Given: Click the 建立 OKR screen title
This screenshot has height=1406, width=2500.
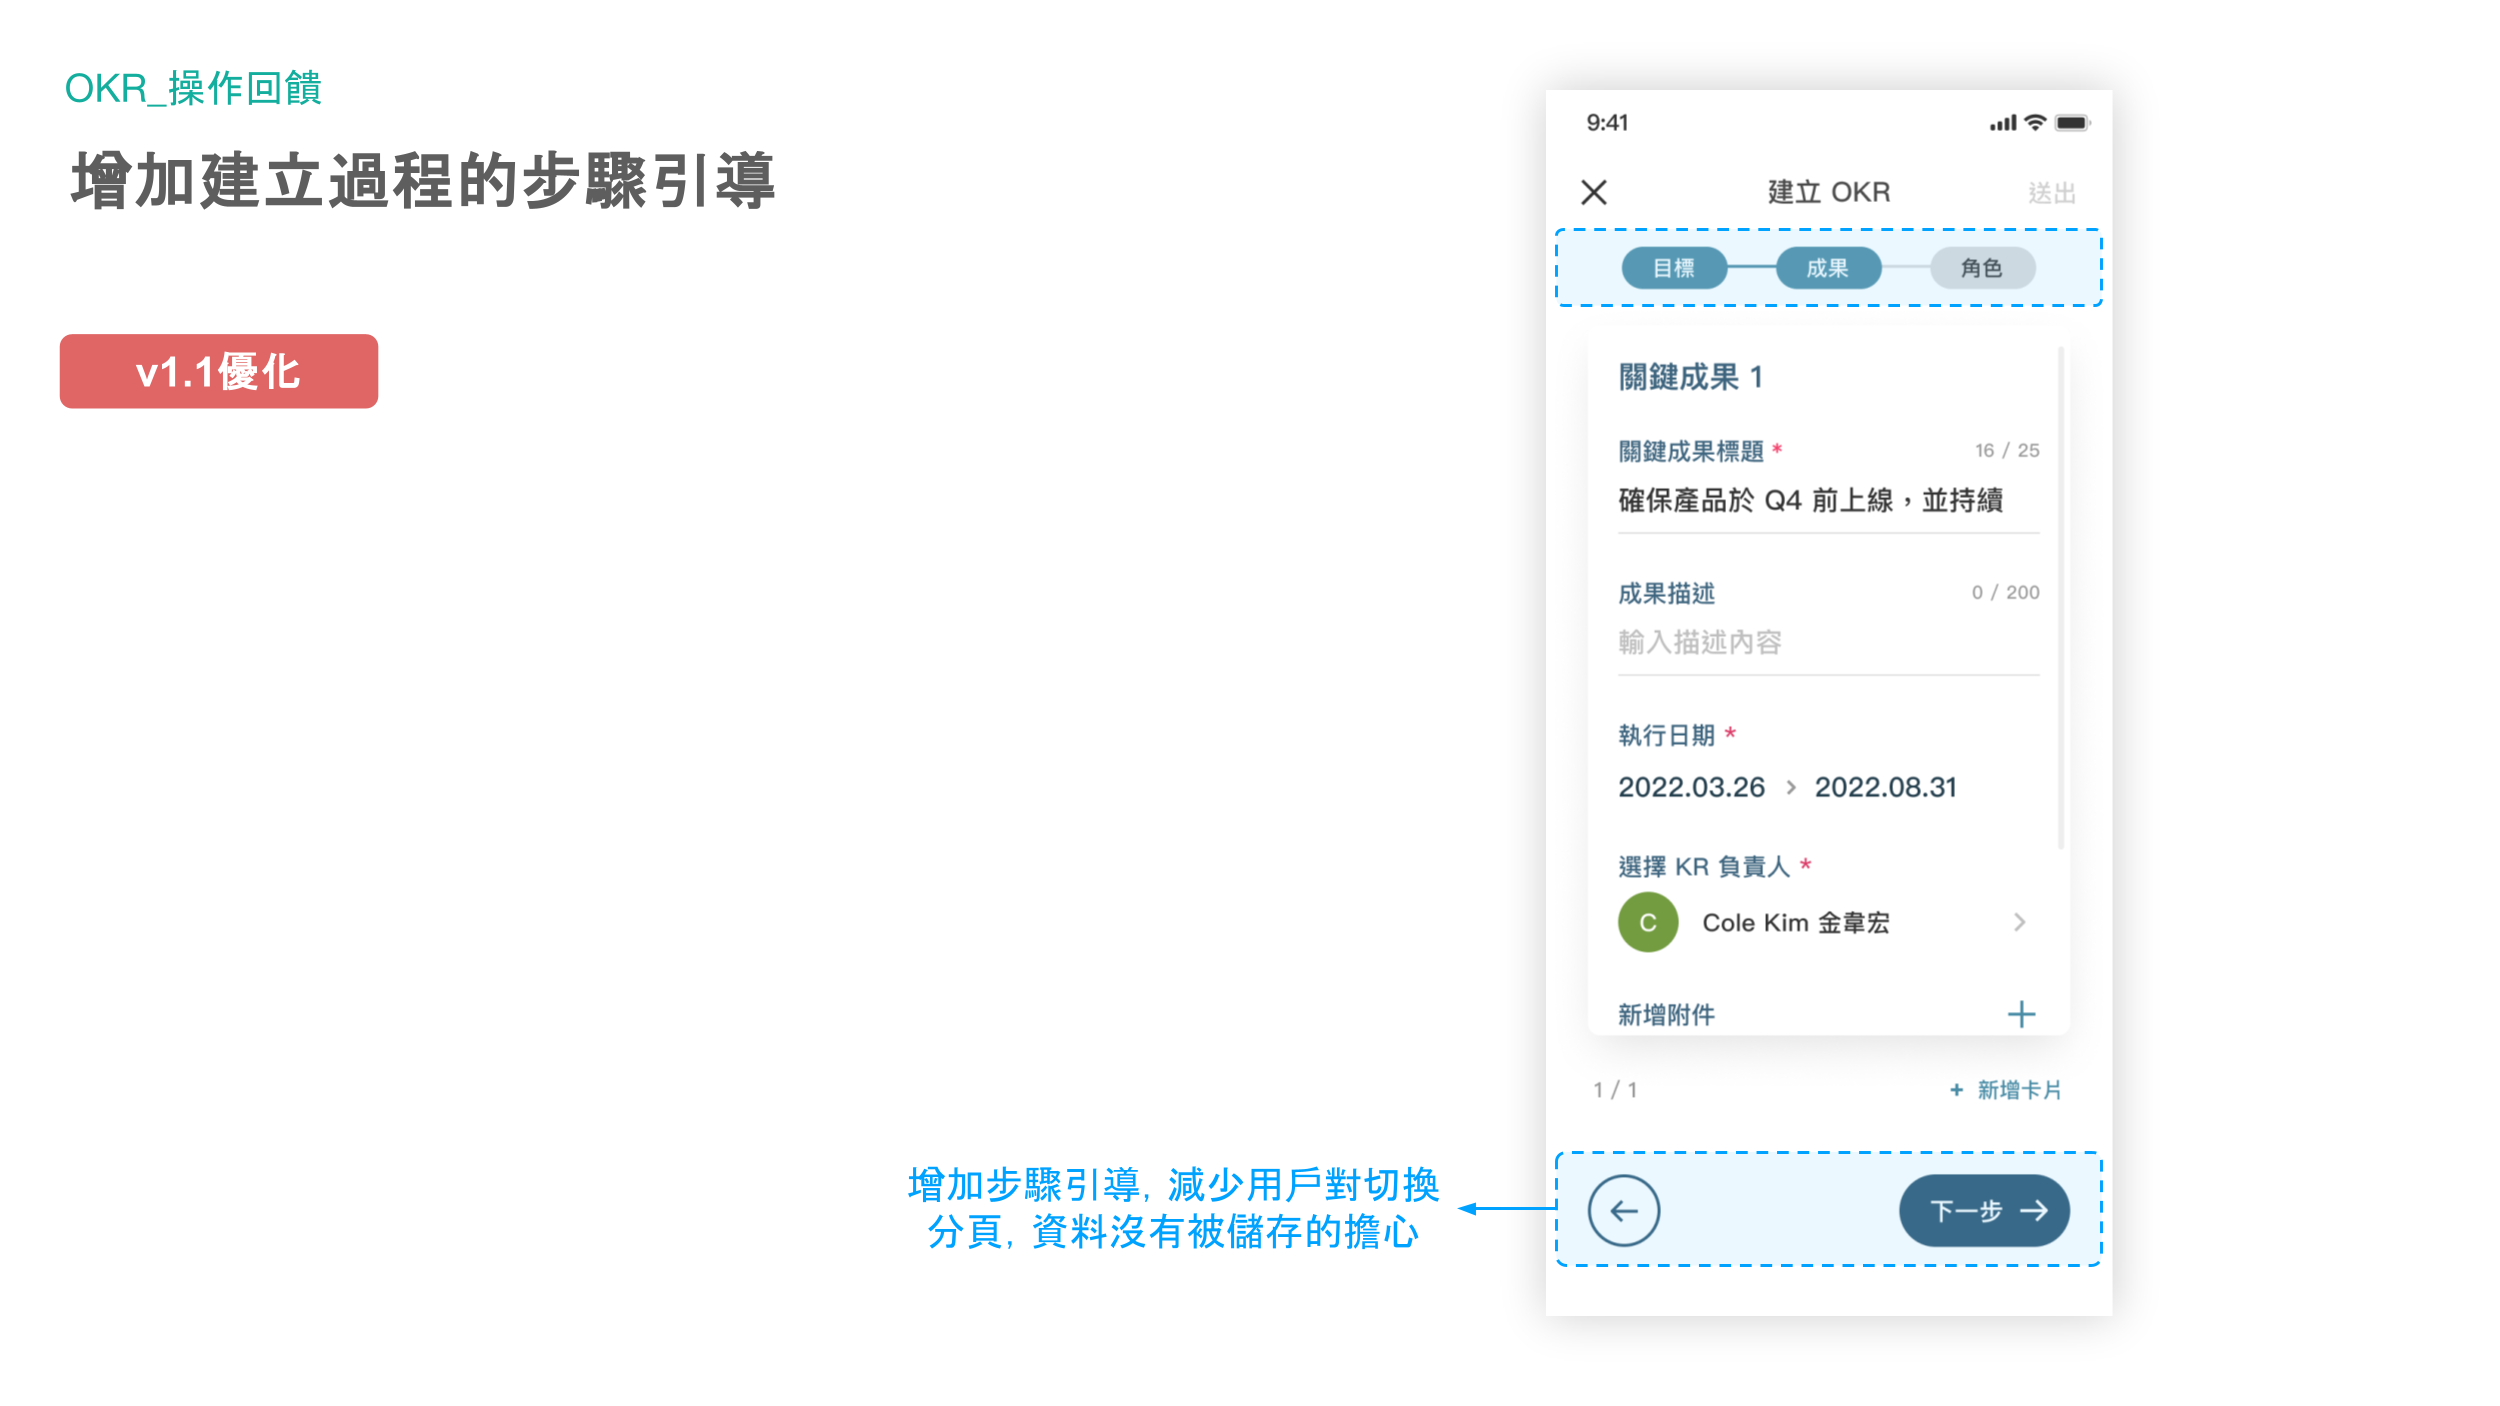Looking at the screenshot, I should tap(1828, 192).
